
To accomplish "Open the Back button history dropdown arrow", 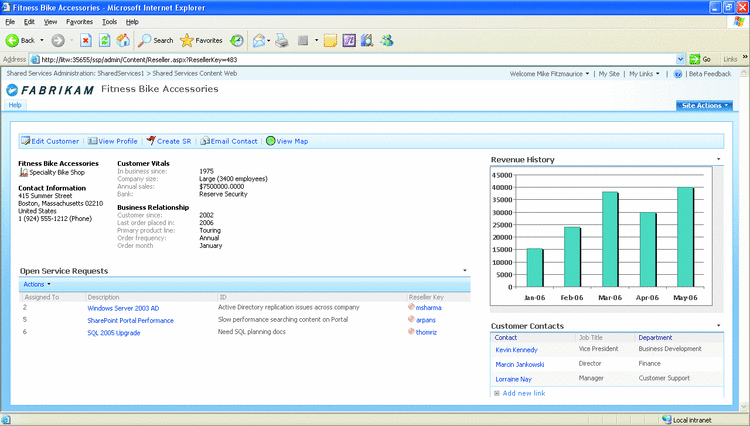I will pyautogui.click(x=42, y=41).
